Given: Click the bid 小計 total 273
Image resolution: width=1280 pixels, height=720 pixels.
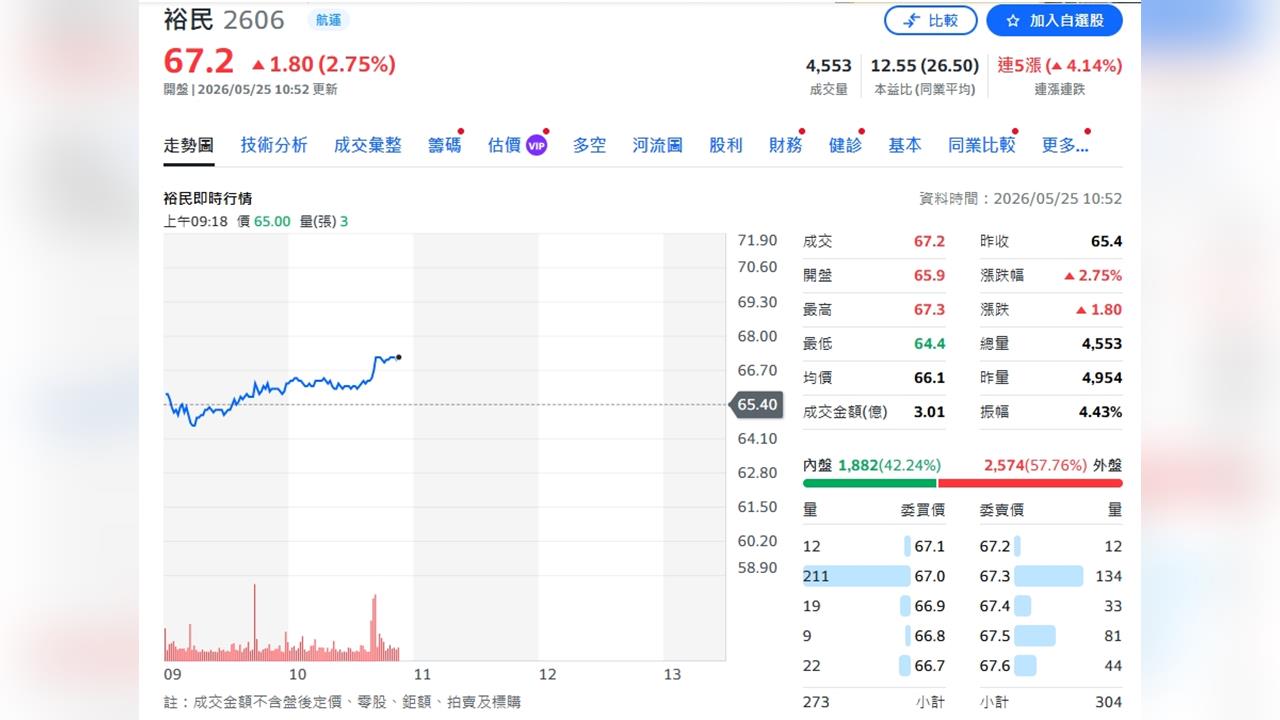Looking at the screenshot, I should pyautogui.click(x=816, y=702).
